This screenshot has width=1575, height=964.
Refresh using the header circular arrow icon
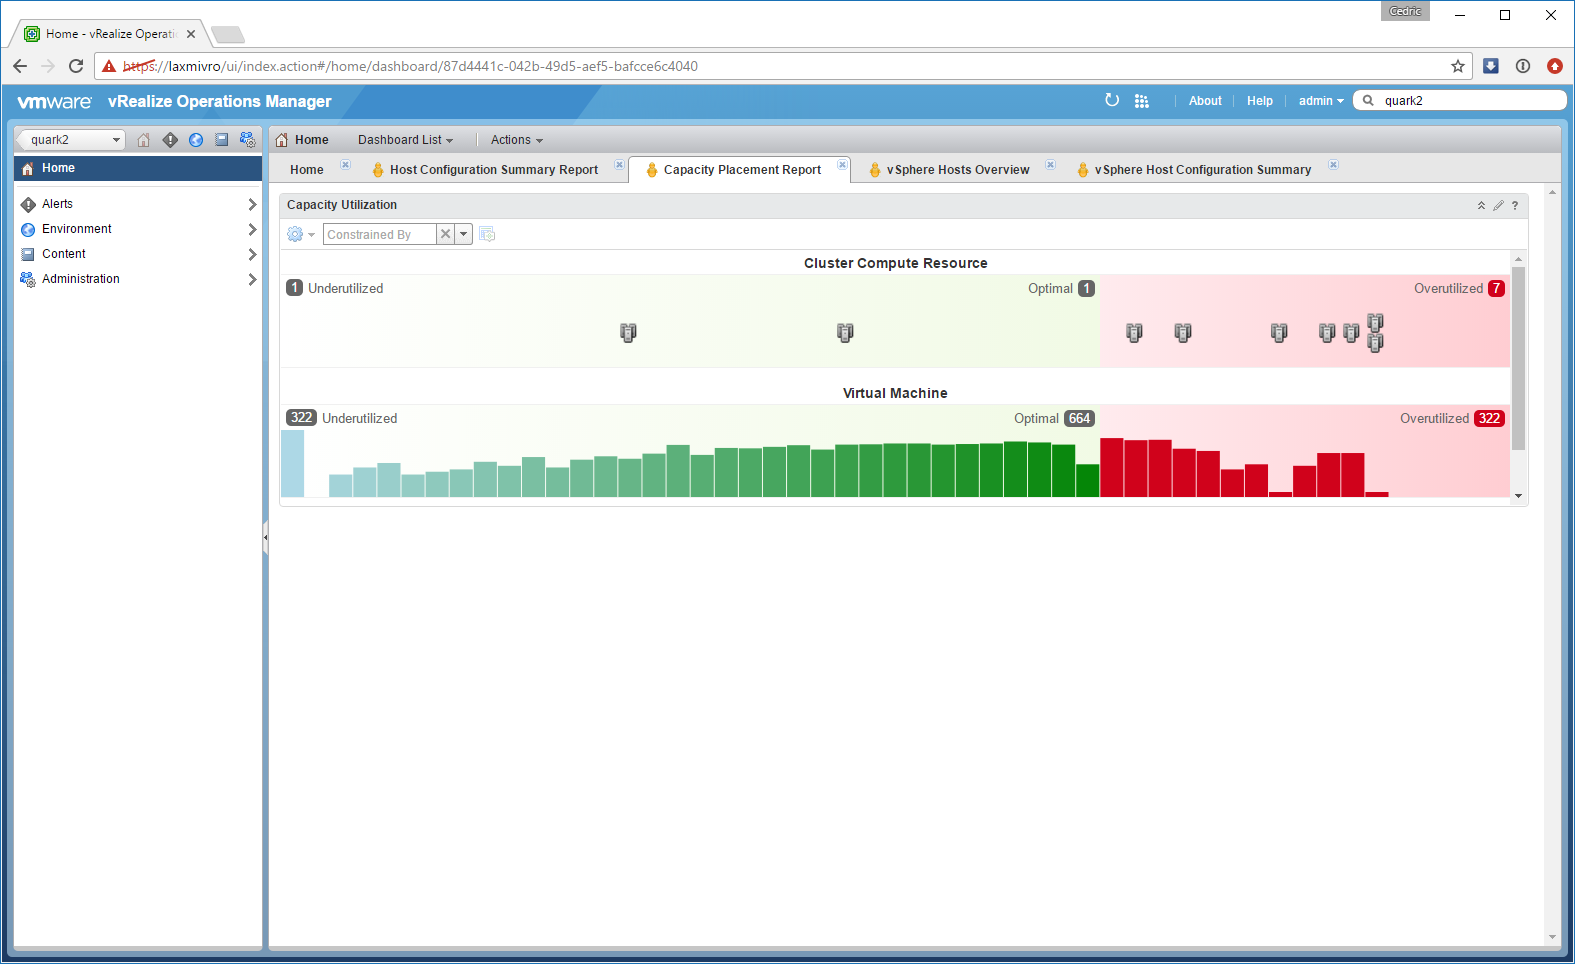click(x=1112, y=100)
